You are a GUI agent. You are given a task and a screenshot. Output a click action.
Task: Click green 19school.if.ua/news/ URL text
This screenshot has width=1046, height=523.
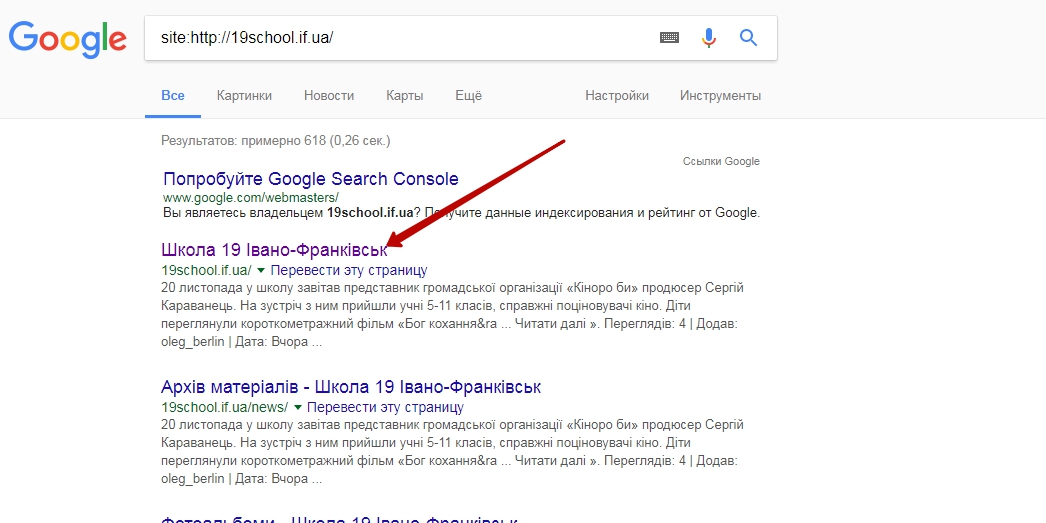(x=225, y=407)
